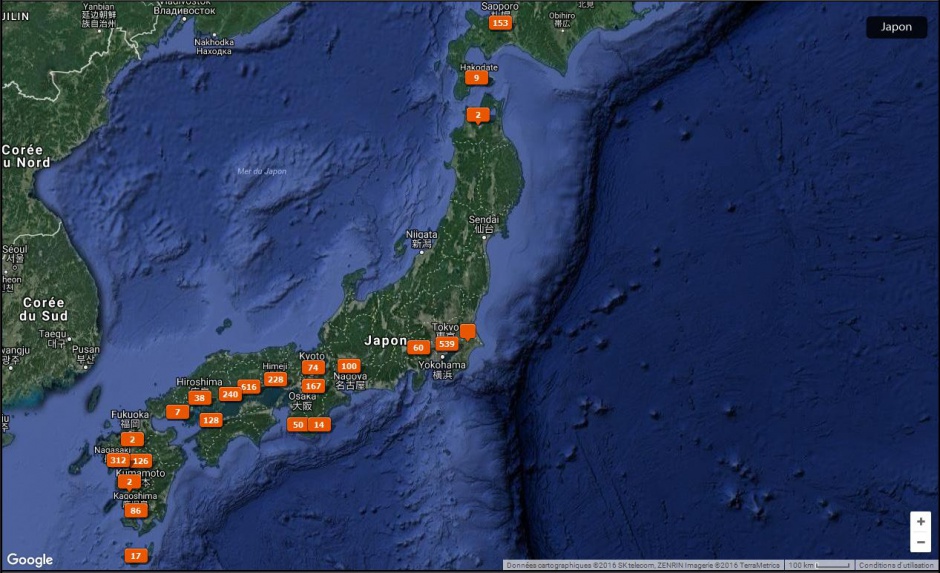Screen dimensions: 940x573
Task: Click the Google logo
Action: (x=30, y=560)
